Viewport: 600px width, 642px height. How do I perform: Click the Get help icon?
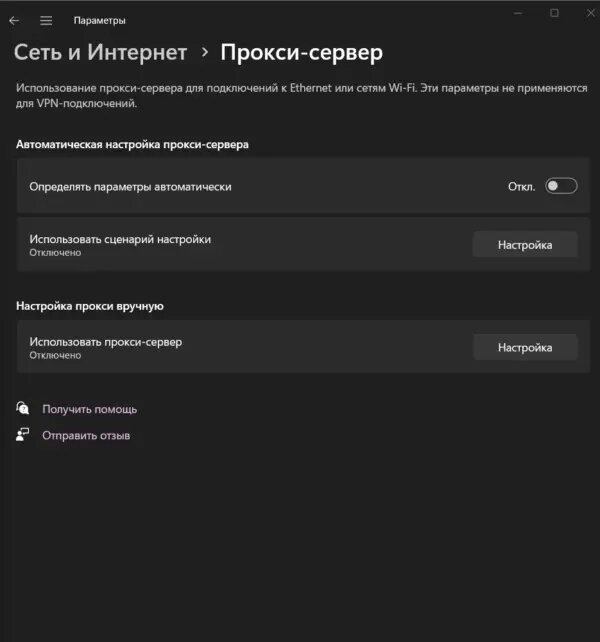click(23, 408)
